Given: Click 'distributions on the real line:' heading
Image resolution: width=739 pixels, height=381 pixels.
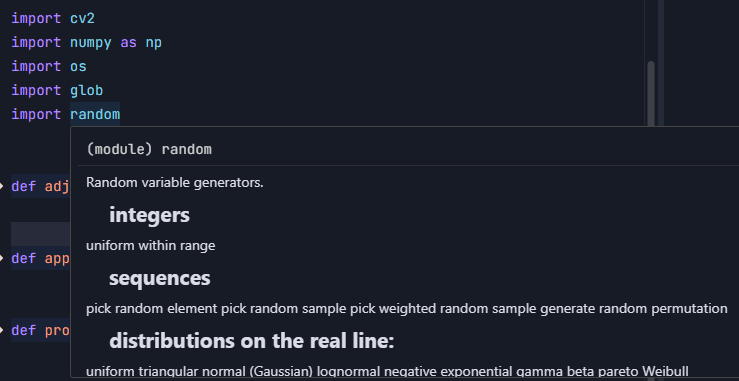Looking at the screenshot, I should pos(252,340).
